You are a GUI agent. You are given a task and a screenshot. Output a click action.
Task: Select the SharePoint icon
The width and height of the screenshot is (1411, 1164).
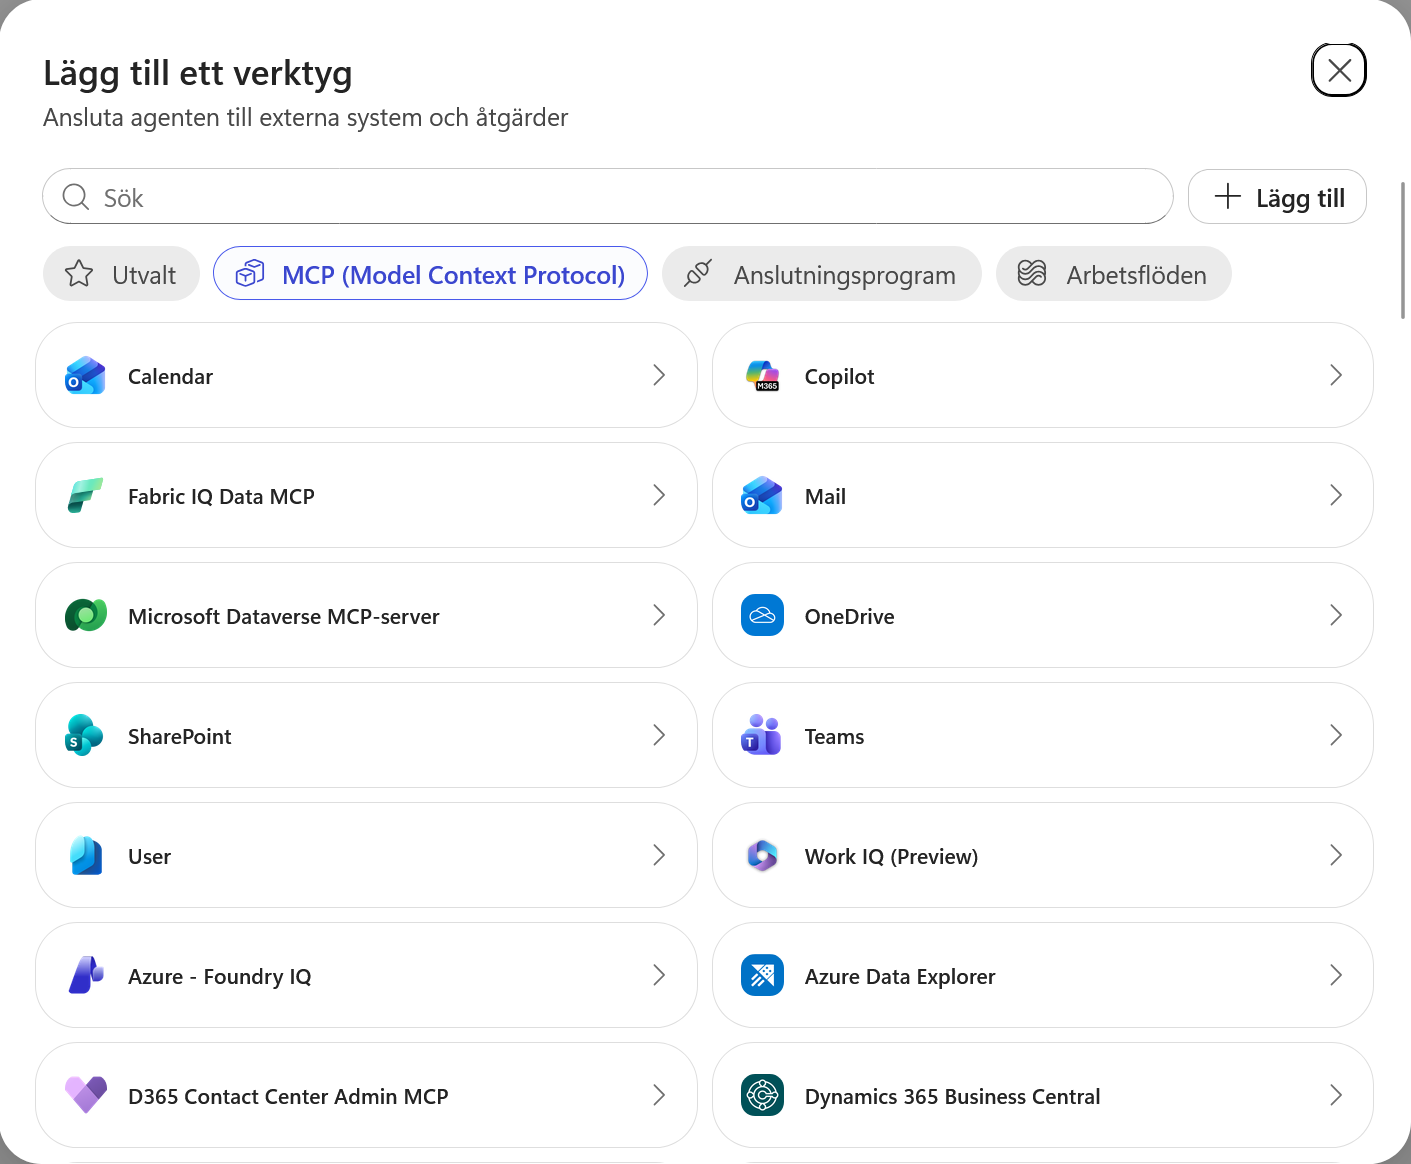85,736
